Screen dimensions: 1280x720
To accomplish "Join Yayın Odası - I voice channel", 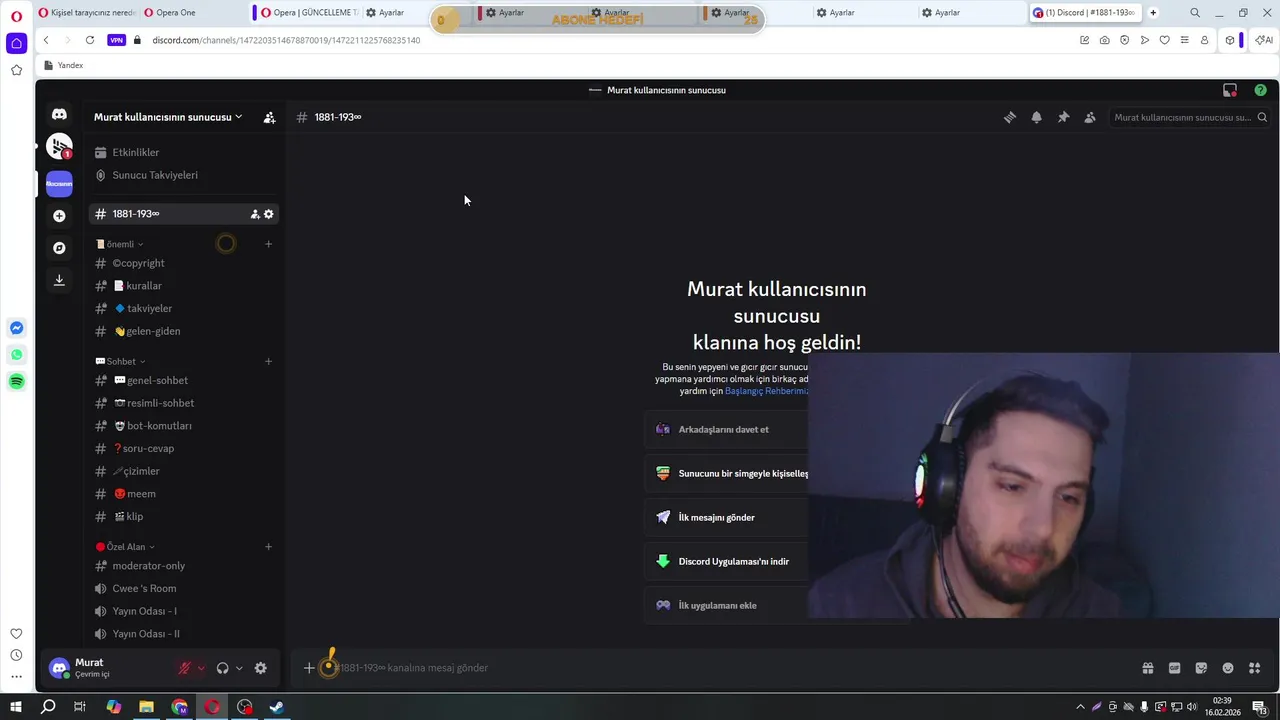I will click(x=183, y=611).
